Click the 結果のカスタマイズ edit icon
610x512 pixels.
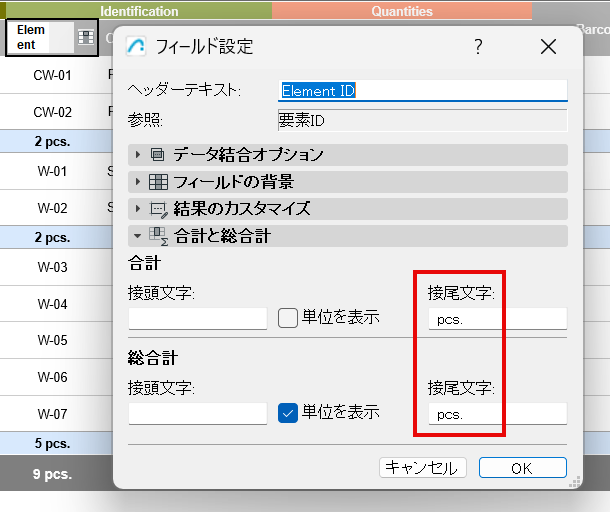159,209
